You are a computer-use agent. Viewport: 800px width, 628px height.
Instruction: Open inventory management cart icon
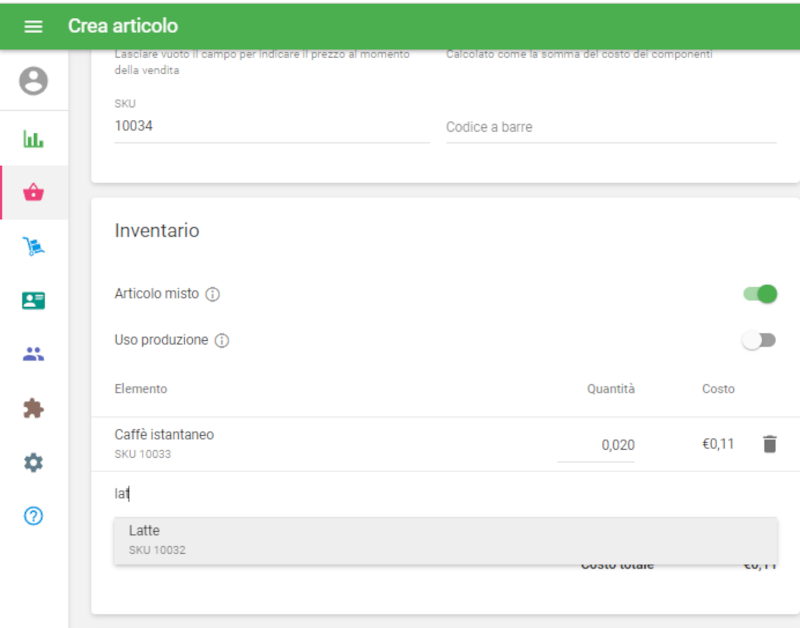(x=33, y=247)
